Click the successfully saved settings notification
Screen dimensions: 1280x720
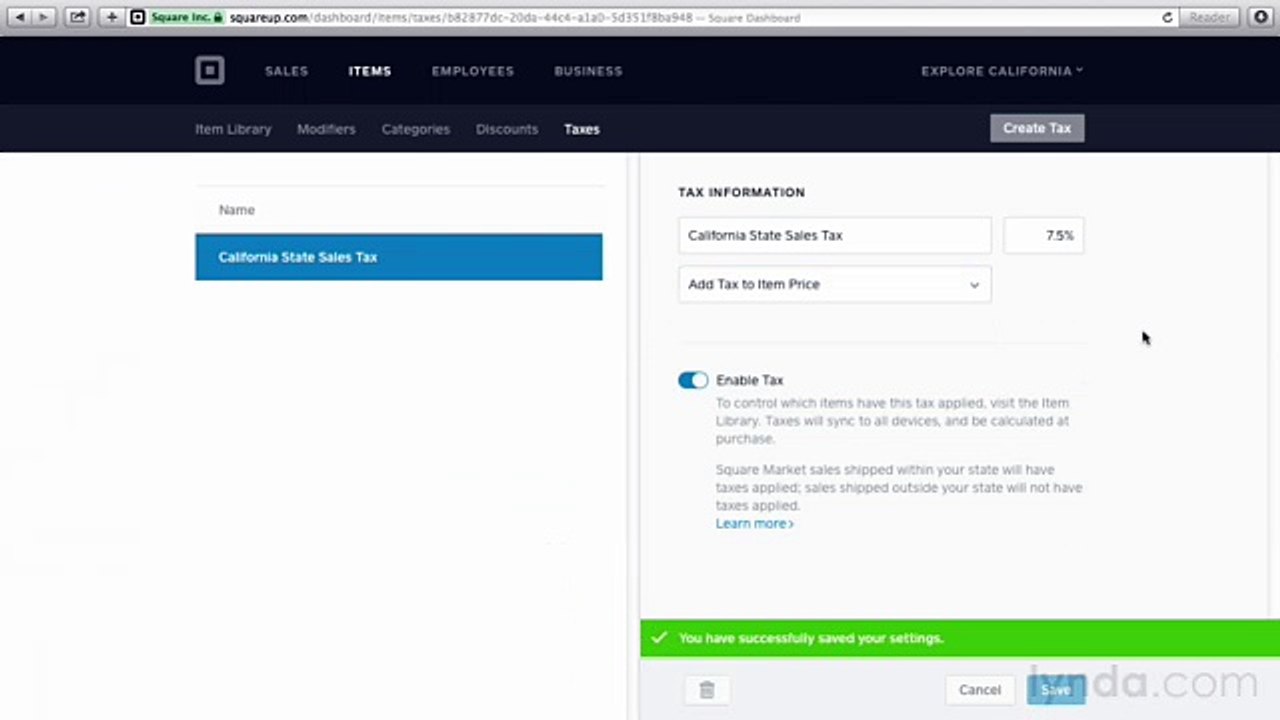coord(960,638)
